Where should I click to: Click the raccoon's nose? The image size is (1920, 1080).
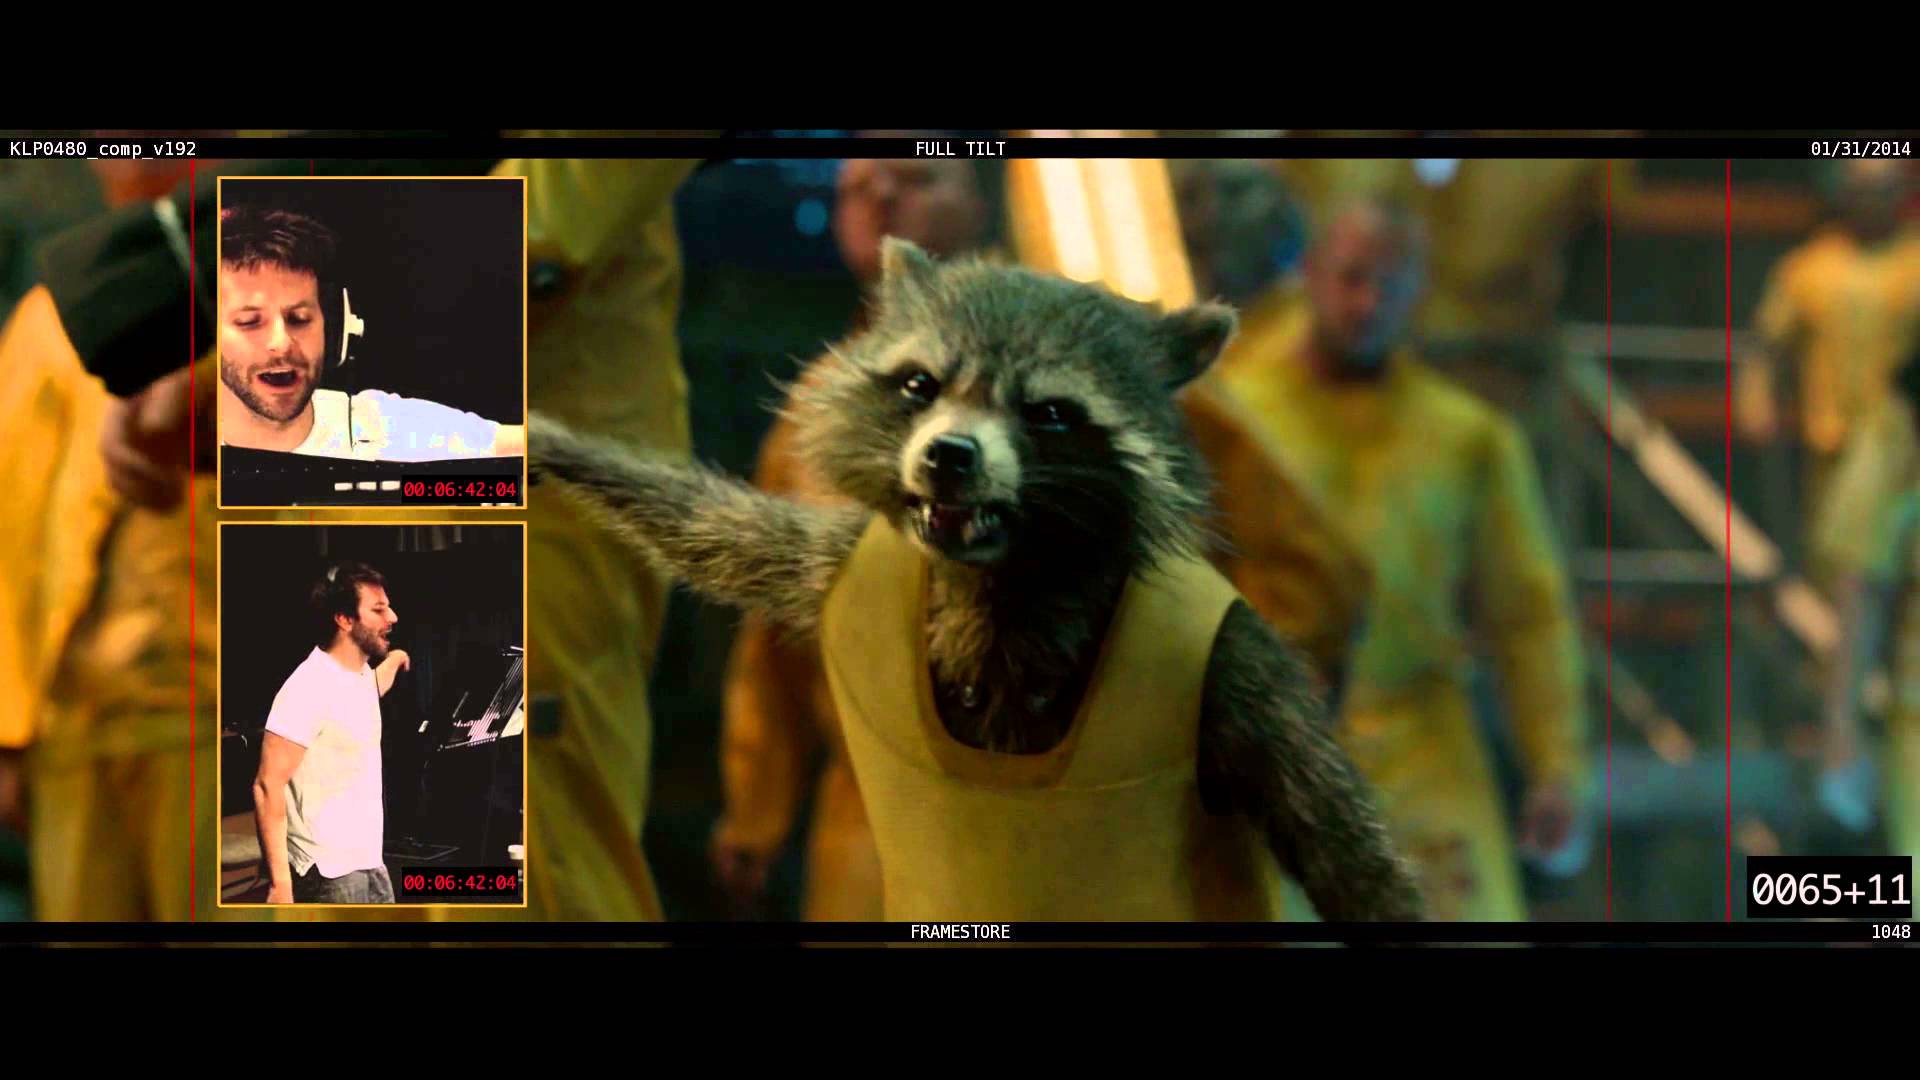(x=953, y=452)
